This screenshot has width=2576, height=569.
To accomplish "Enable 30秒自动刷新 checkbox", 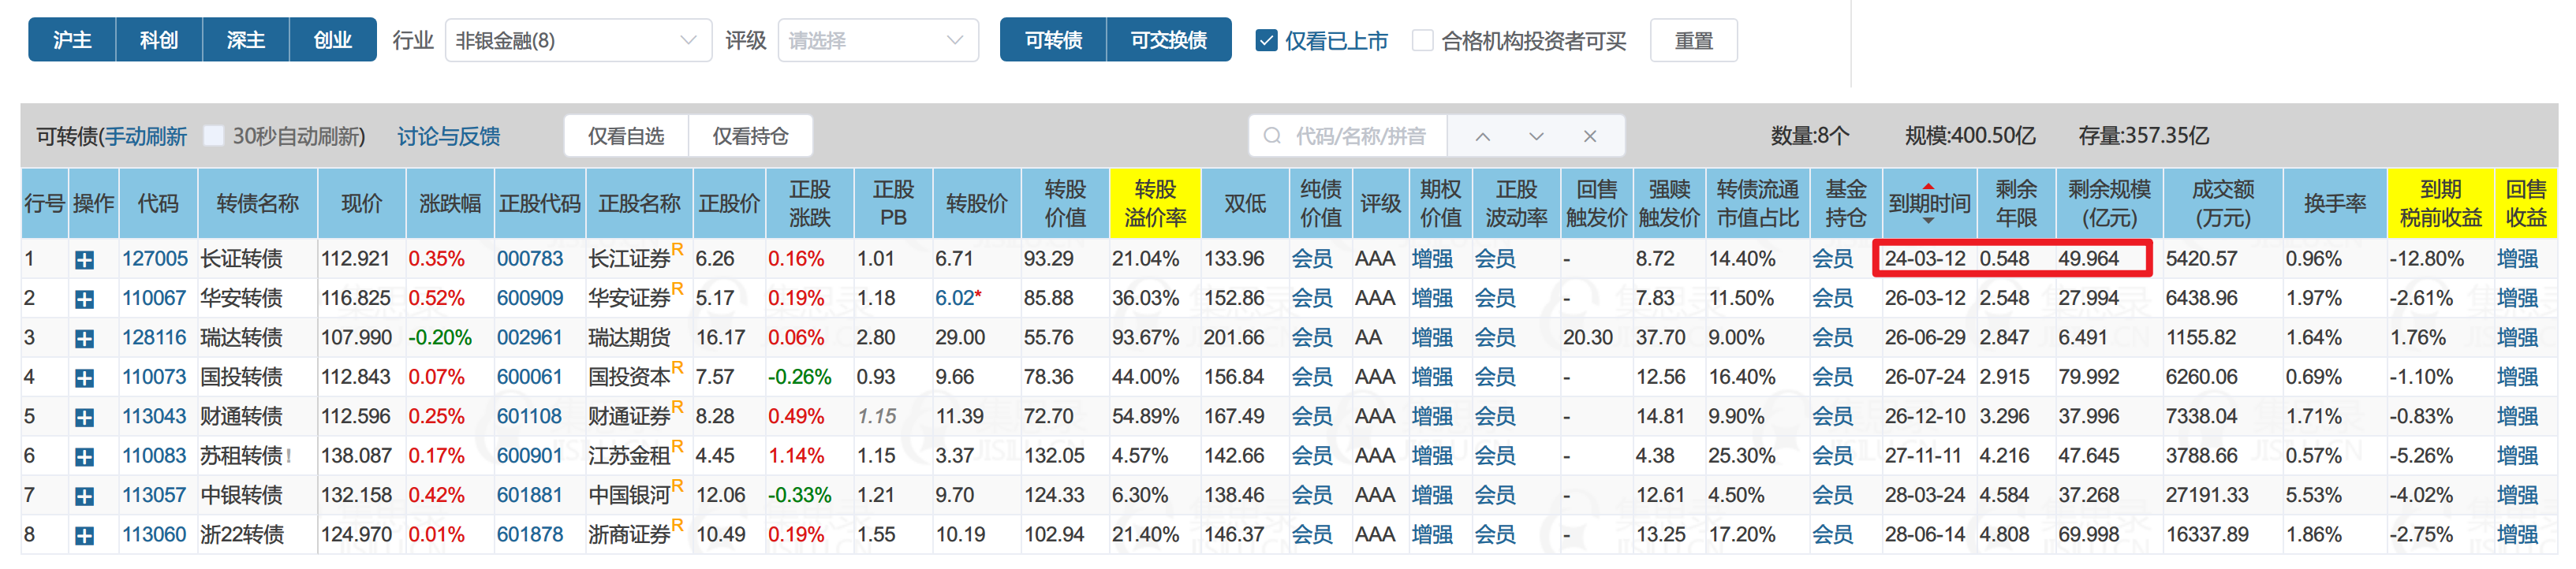I will [x=214, y=136].
